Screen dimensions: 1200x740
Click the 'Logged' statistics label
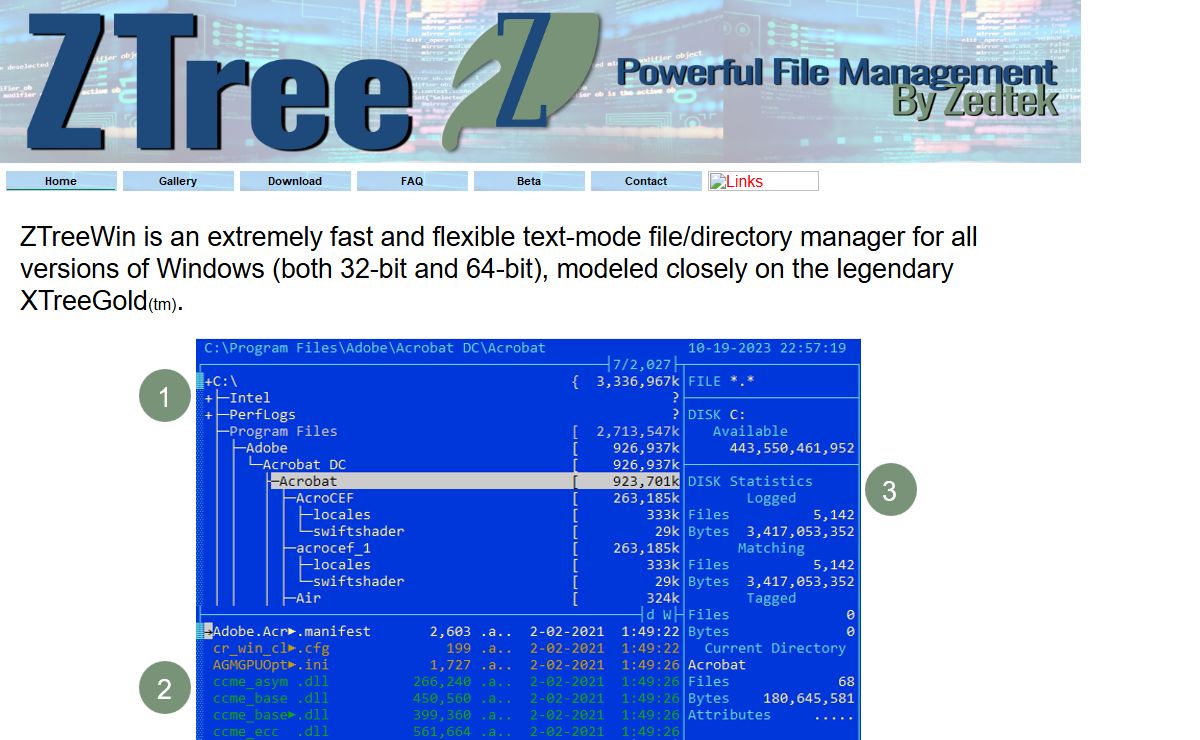pyautogui.click(x=771, y=498)
